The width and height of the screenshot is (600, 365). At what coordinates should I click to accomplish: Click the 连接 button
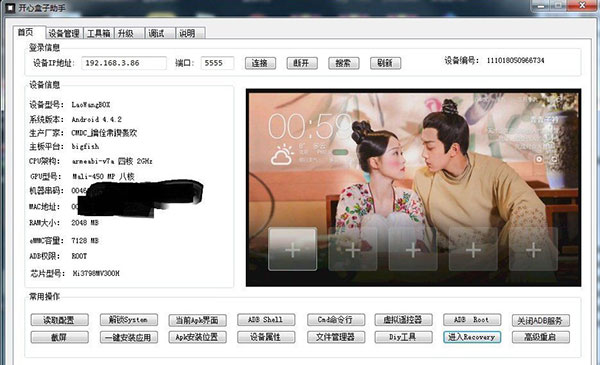(260, 63)
